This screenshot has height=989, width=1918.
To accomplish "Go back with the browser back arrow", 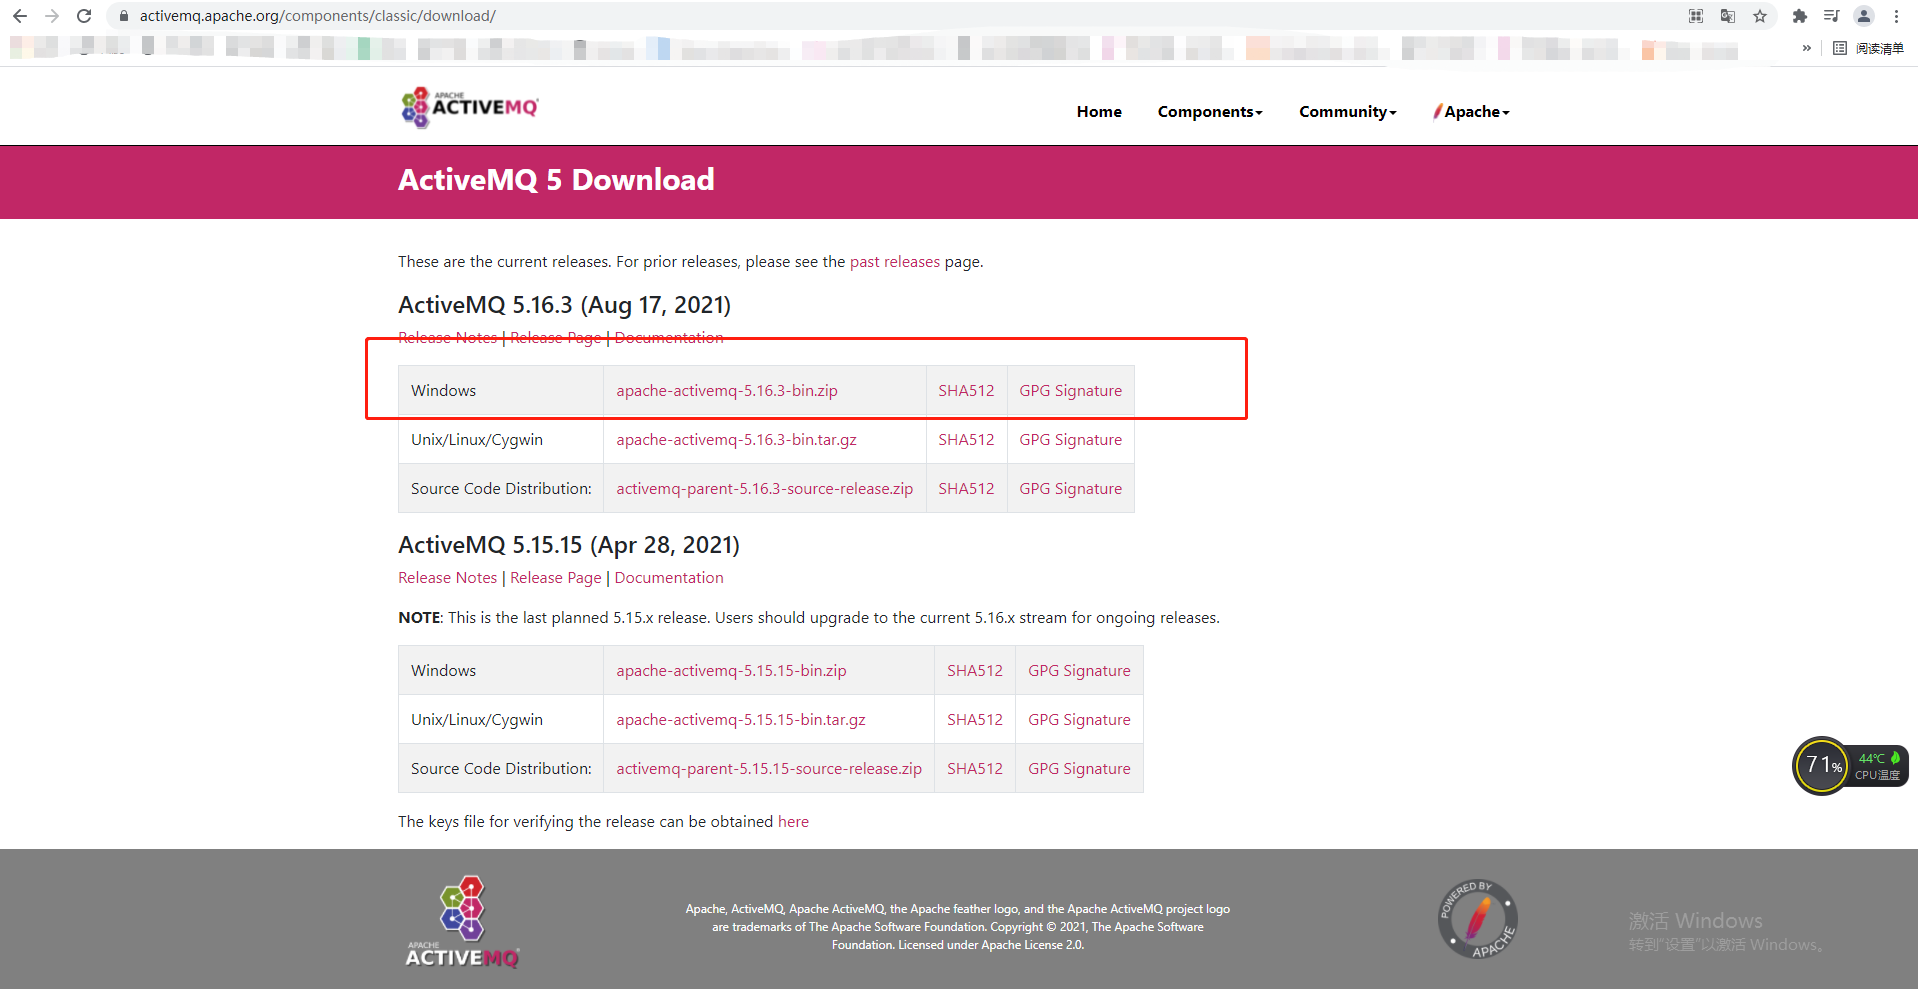I will [20, 16].
